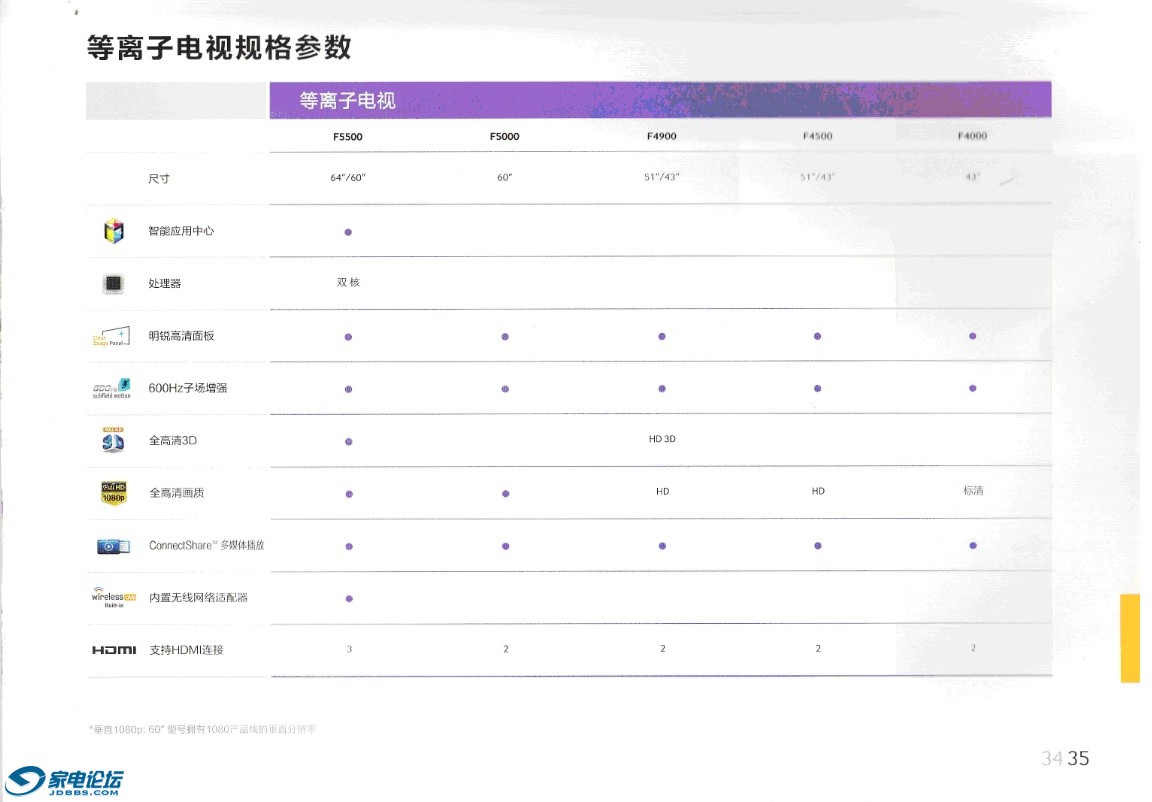Click the processor chip icon

click(x=113, y=284)
